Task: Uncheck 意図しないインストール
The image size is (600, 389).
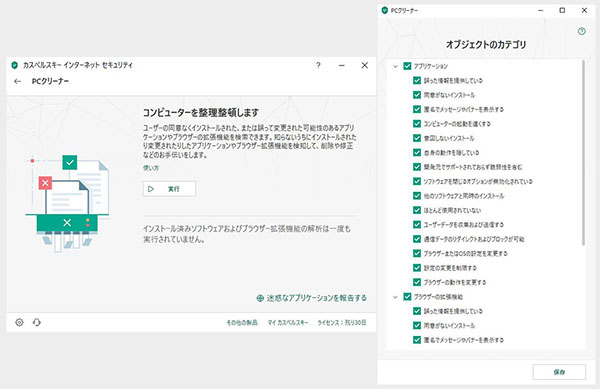Action: 417,138
